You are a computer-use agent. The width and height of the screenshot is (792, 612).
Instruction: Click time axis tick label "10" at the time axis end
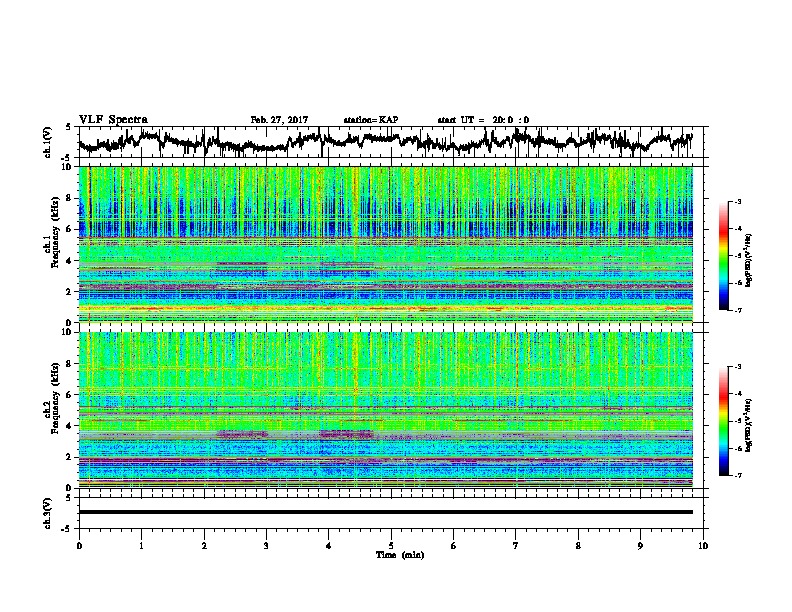coord(703,546)
